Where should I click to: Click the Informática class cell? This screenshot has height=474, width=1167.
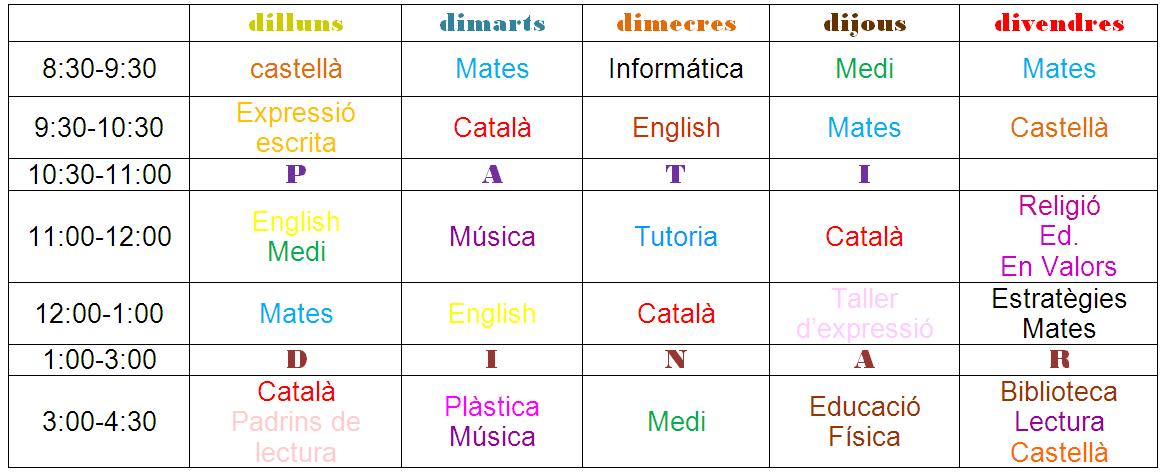coord(676,69)
